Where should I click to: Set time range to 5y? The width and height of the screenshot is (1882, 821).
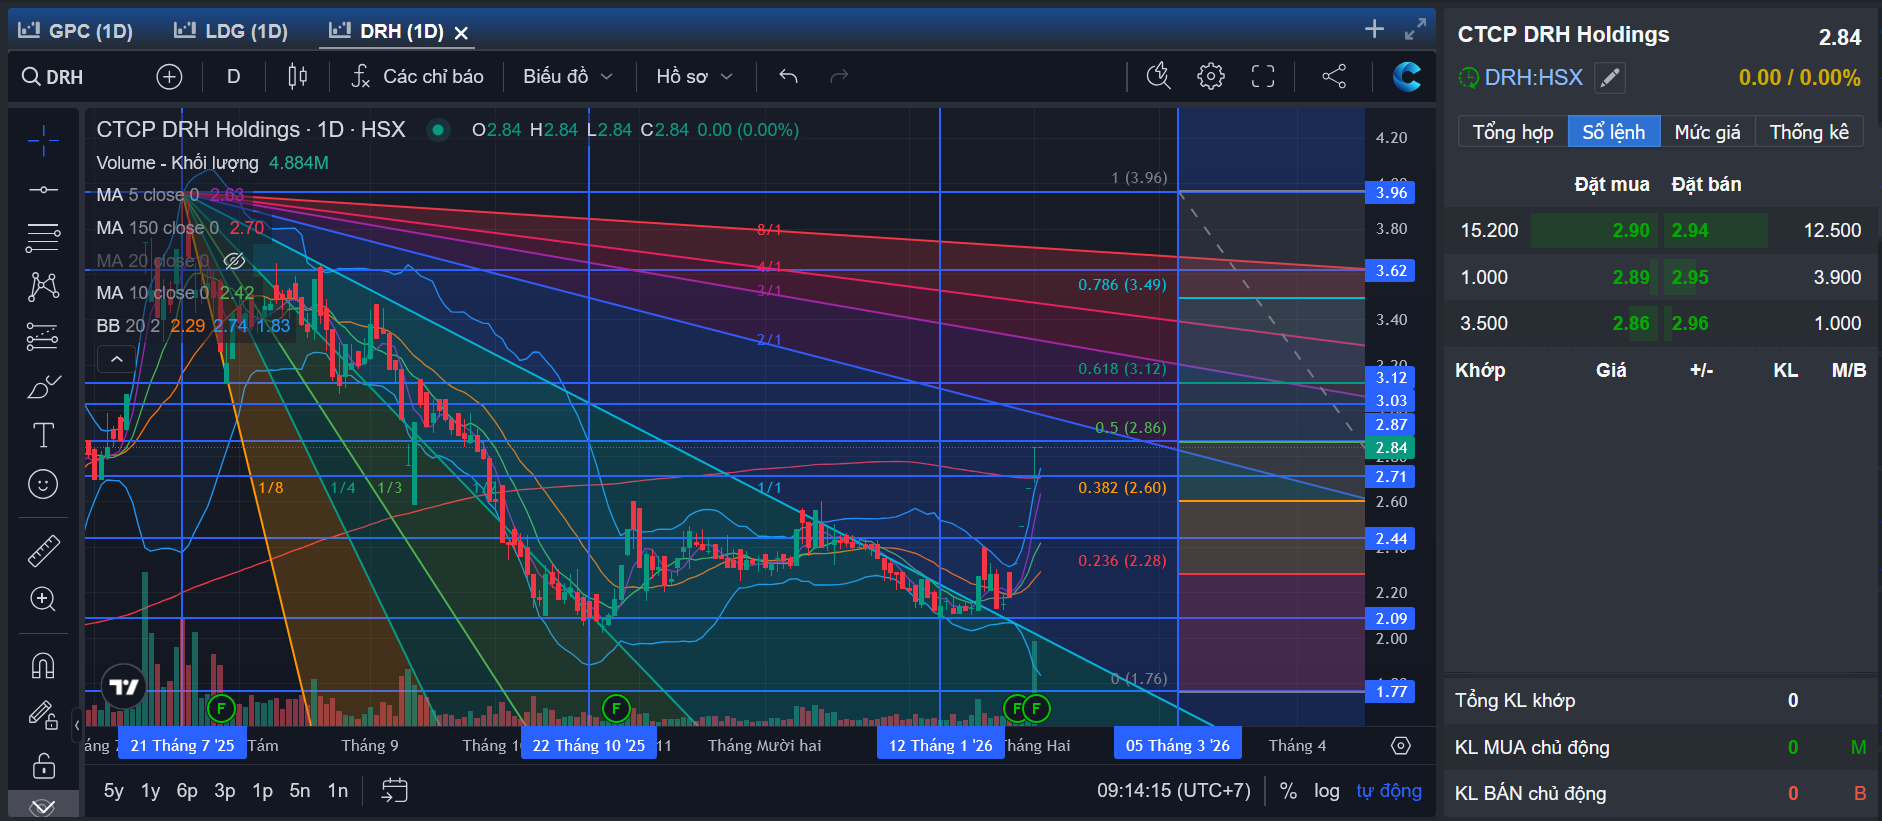(114, 791)
